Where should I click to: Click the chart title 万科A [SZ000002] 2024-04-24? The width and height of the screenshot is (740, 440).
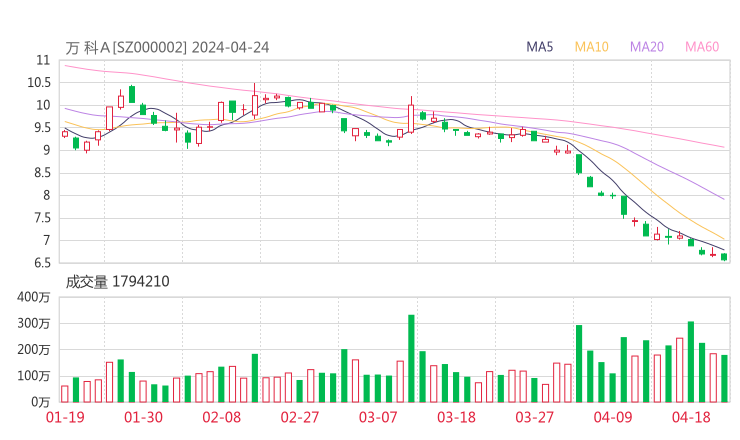167,47
